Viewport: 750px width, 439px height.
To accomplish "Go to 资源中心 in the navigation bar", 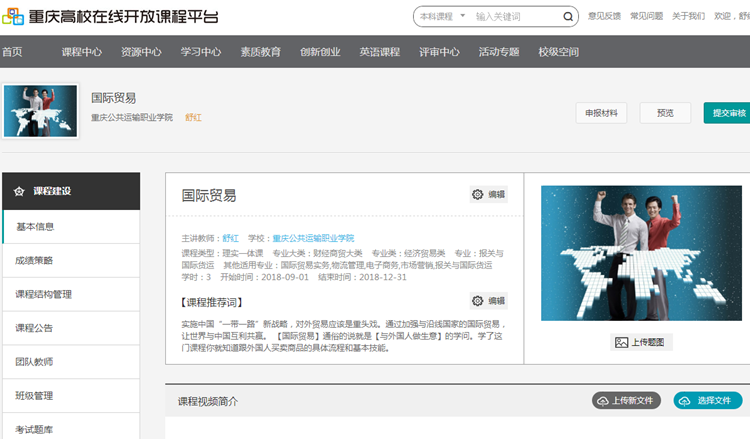I will (141, 52).
